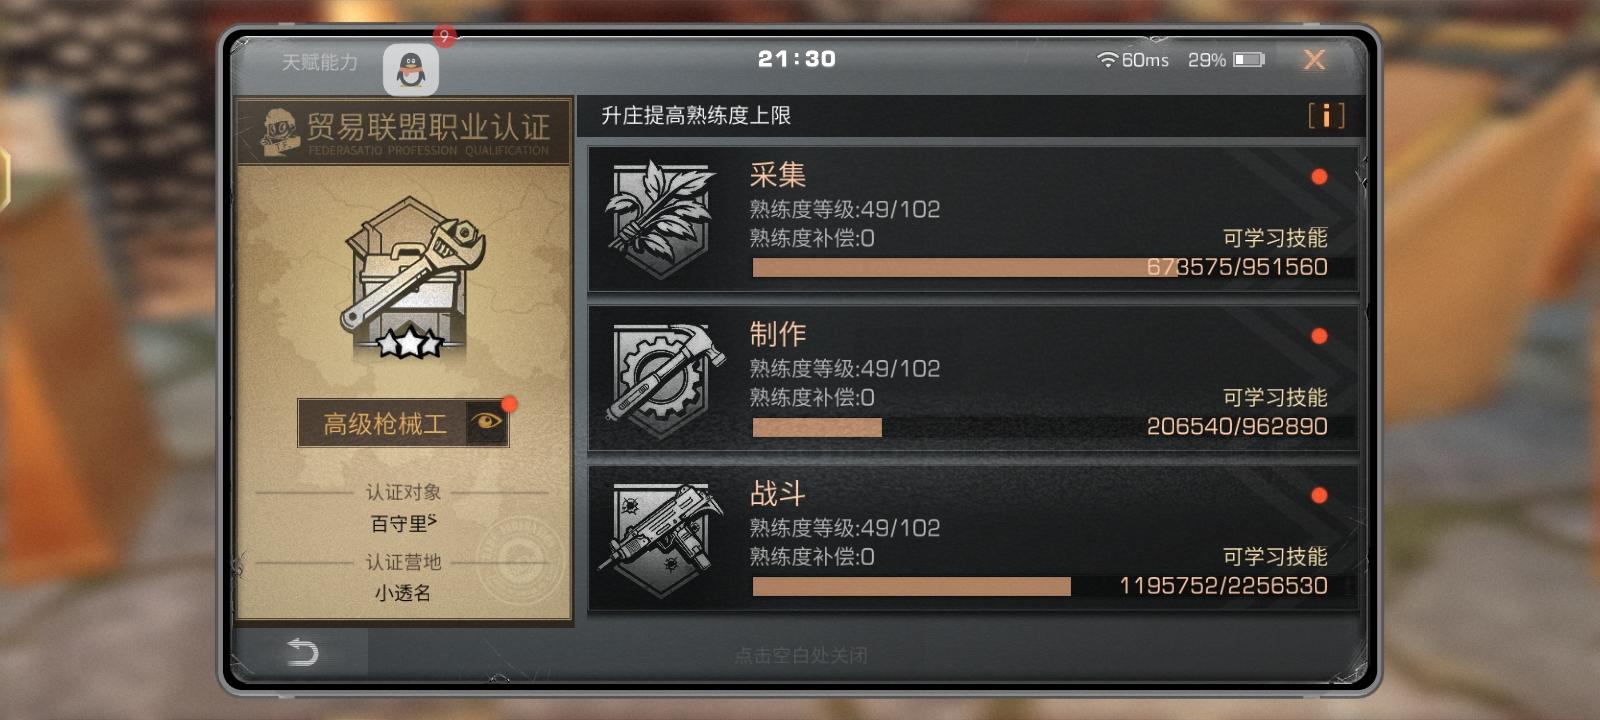Click the 战斗 proficiency progress bar
This screenshot has width=1600, height=720.
[x=1053, y=586]
